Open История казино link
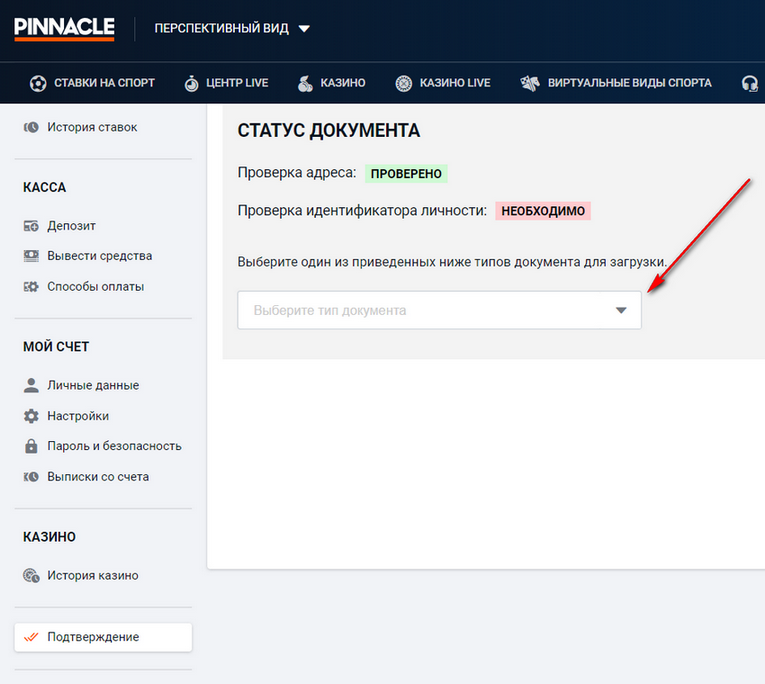 point(93,576)
